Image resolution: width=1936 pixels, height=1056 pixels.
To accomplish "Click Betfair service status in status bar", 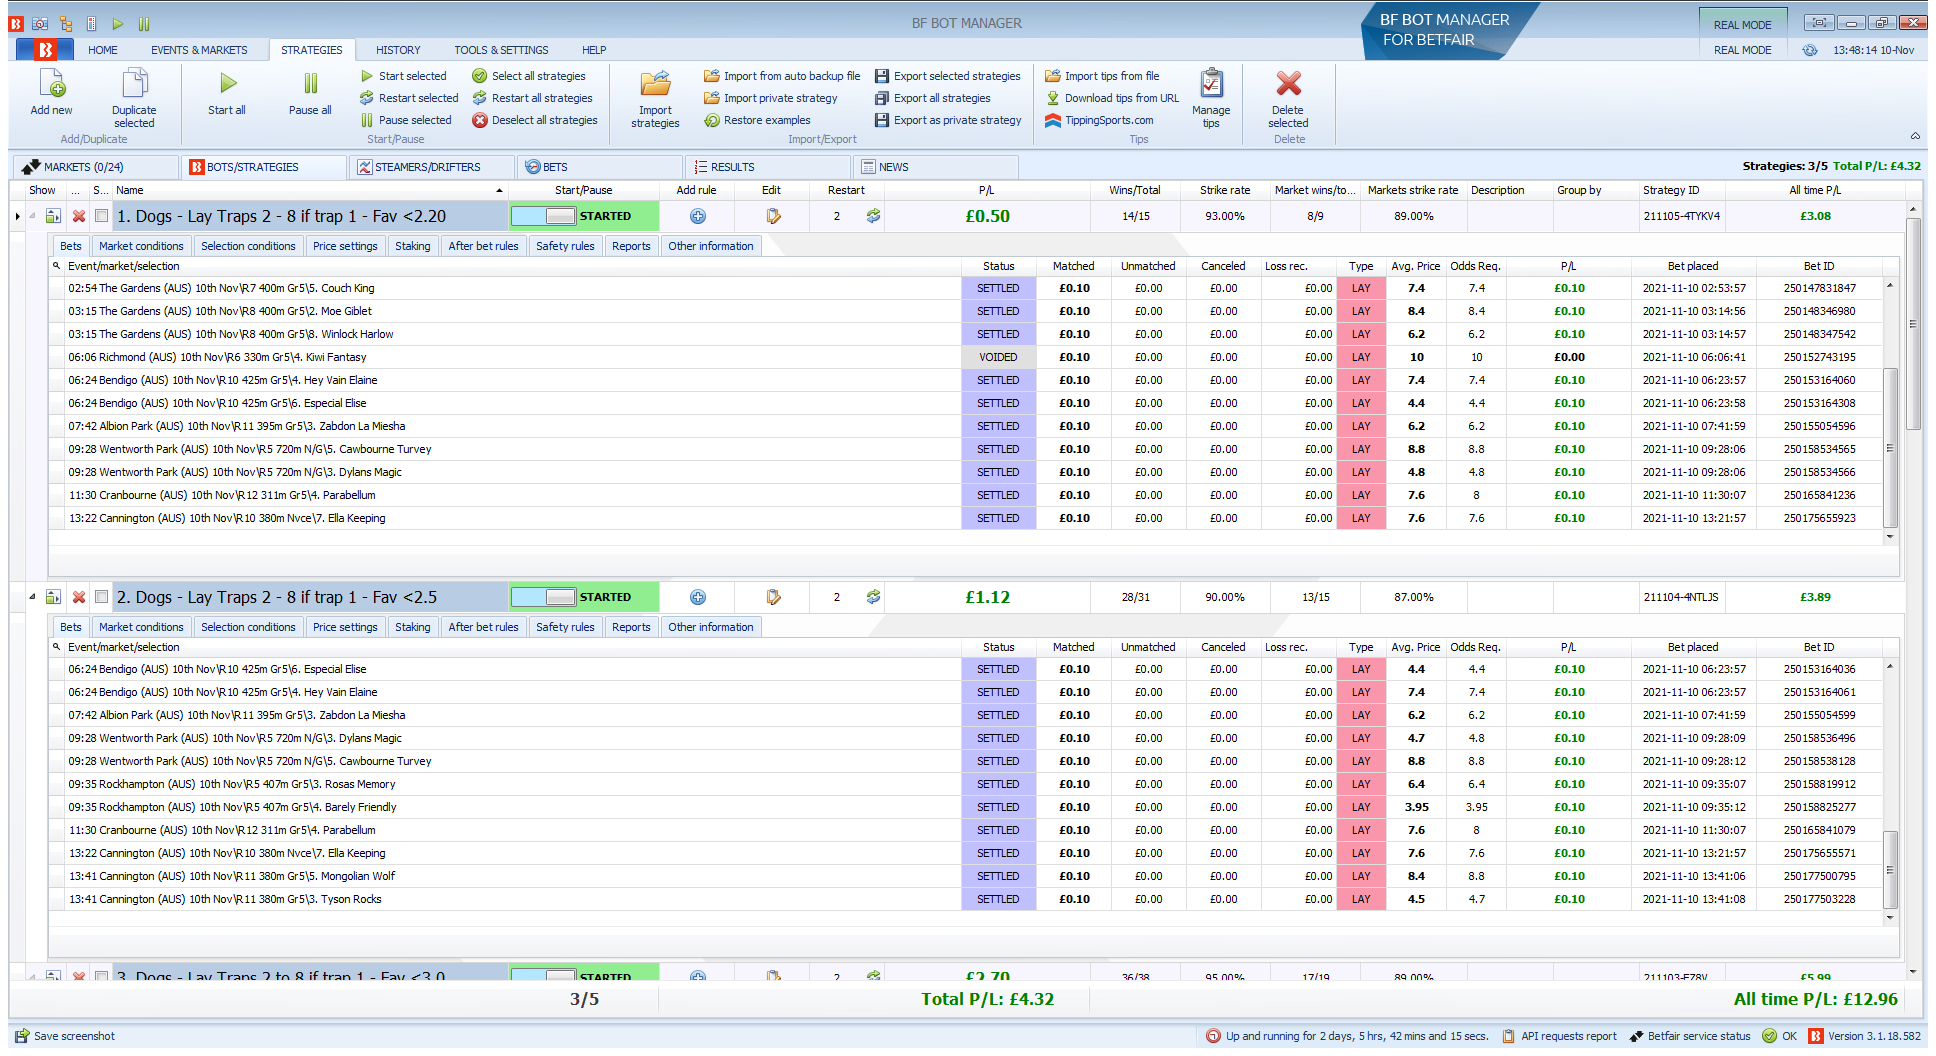I will [x=1690, y=1036].
